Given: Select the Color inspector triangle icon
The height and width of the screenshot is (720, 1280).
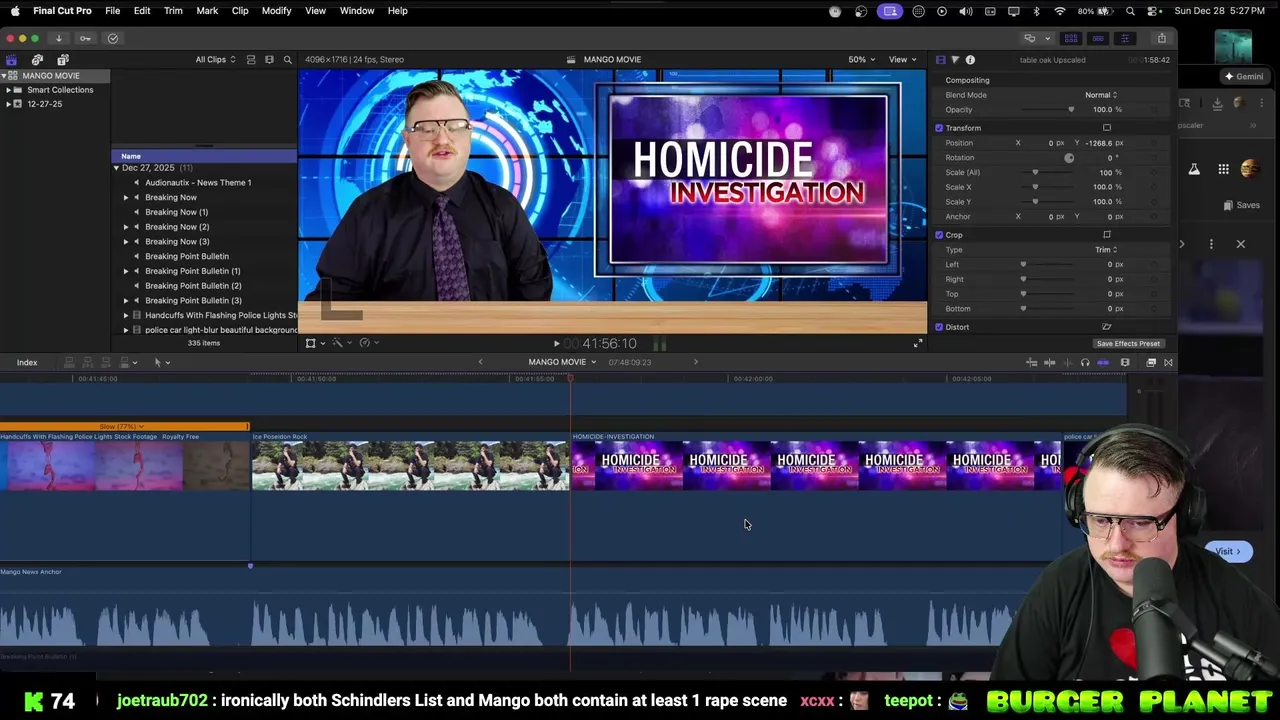Looking at the screenshot, I should pyautogui.click(x=955, y=60).
